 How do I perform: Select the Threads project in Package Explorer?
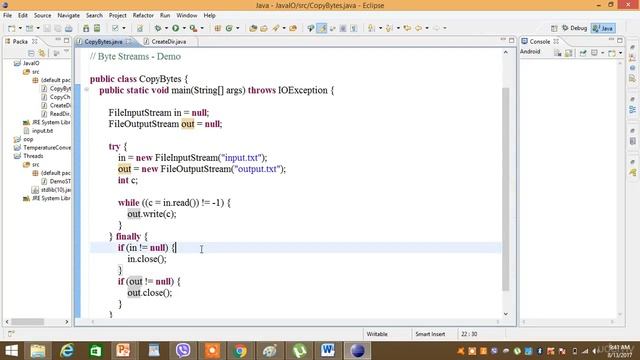(x=33, y=156)
